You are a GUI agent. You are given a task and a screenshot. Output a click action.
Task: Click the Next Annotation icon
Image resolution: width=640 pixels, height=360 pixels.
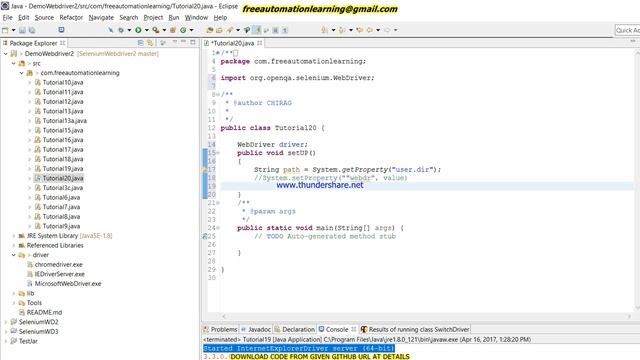pos(324,30)
